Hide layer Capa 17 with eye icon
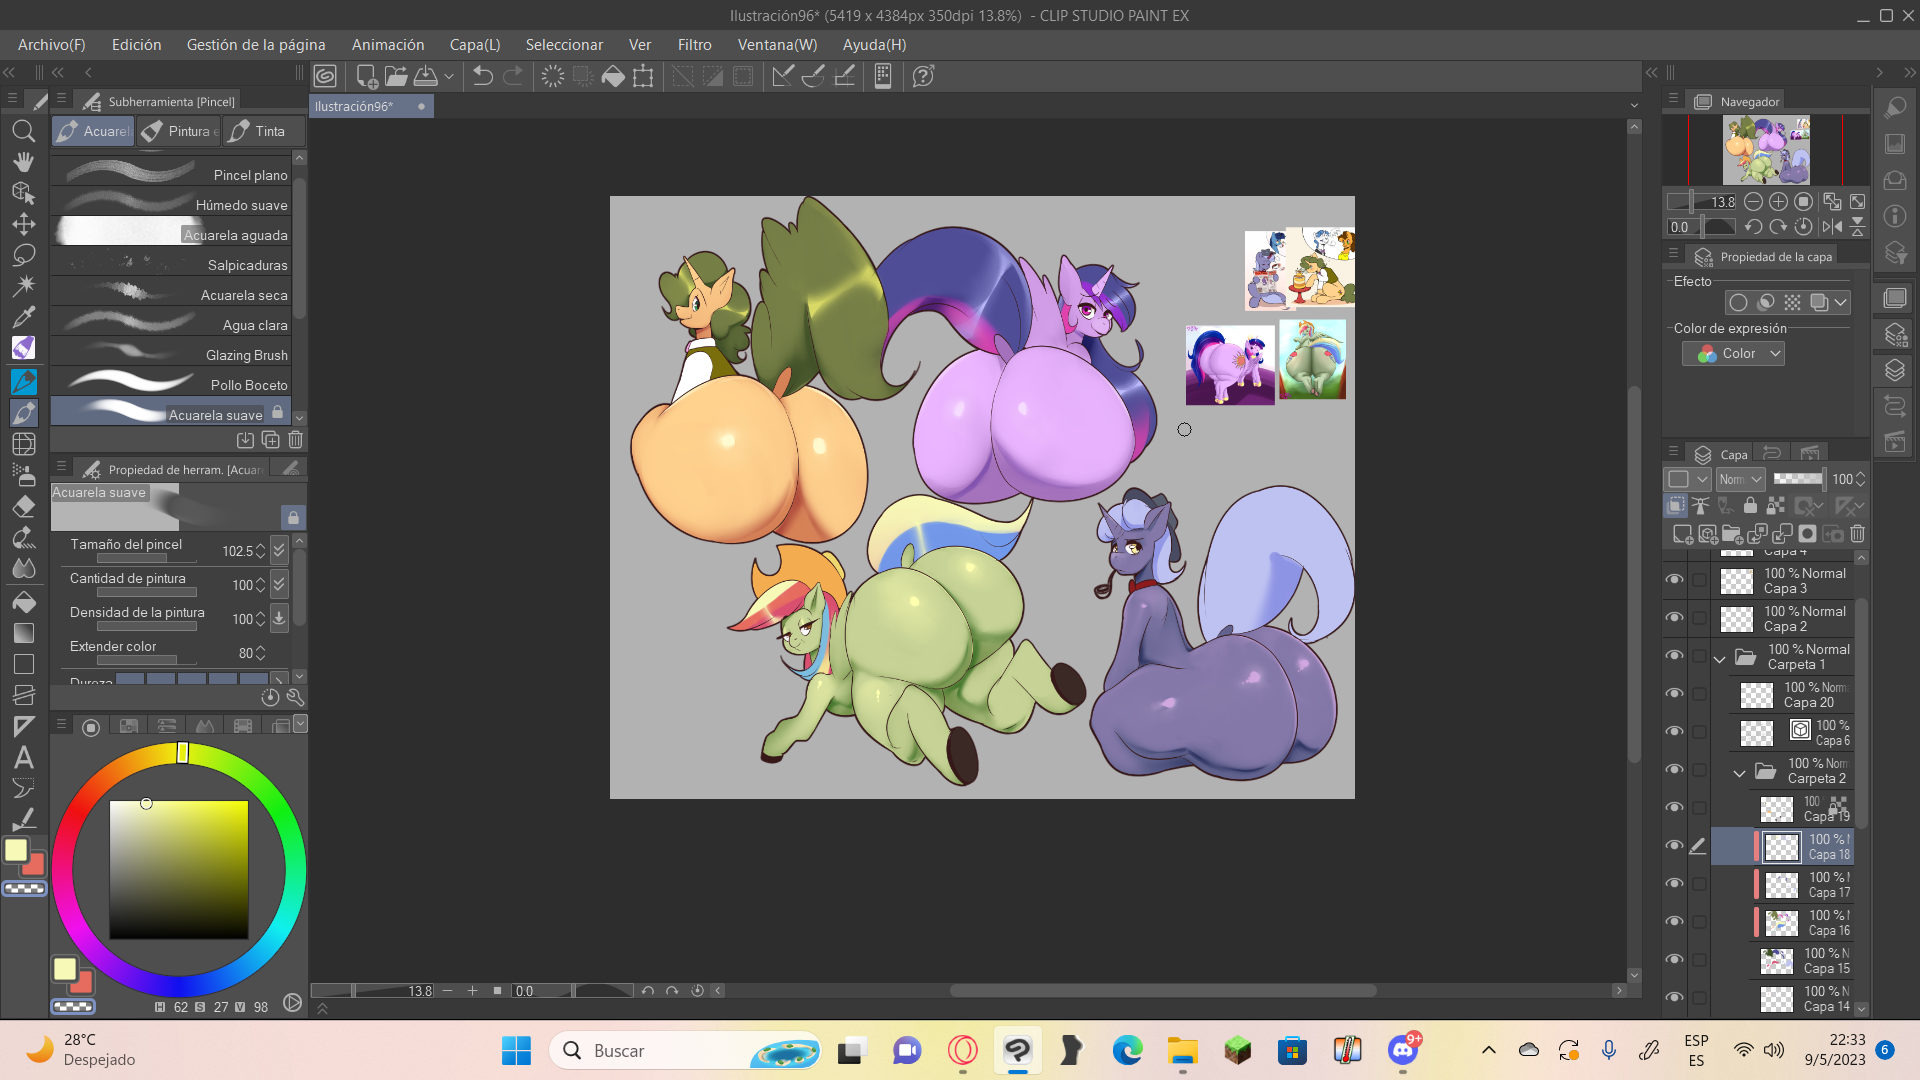1920x1080 pixels. [x=1674, y=884]
